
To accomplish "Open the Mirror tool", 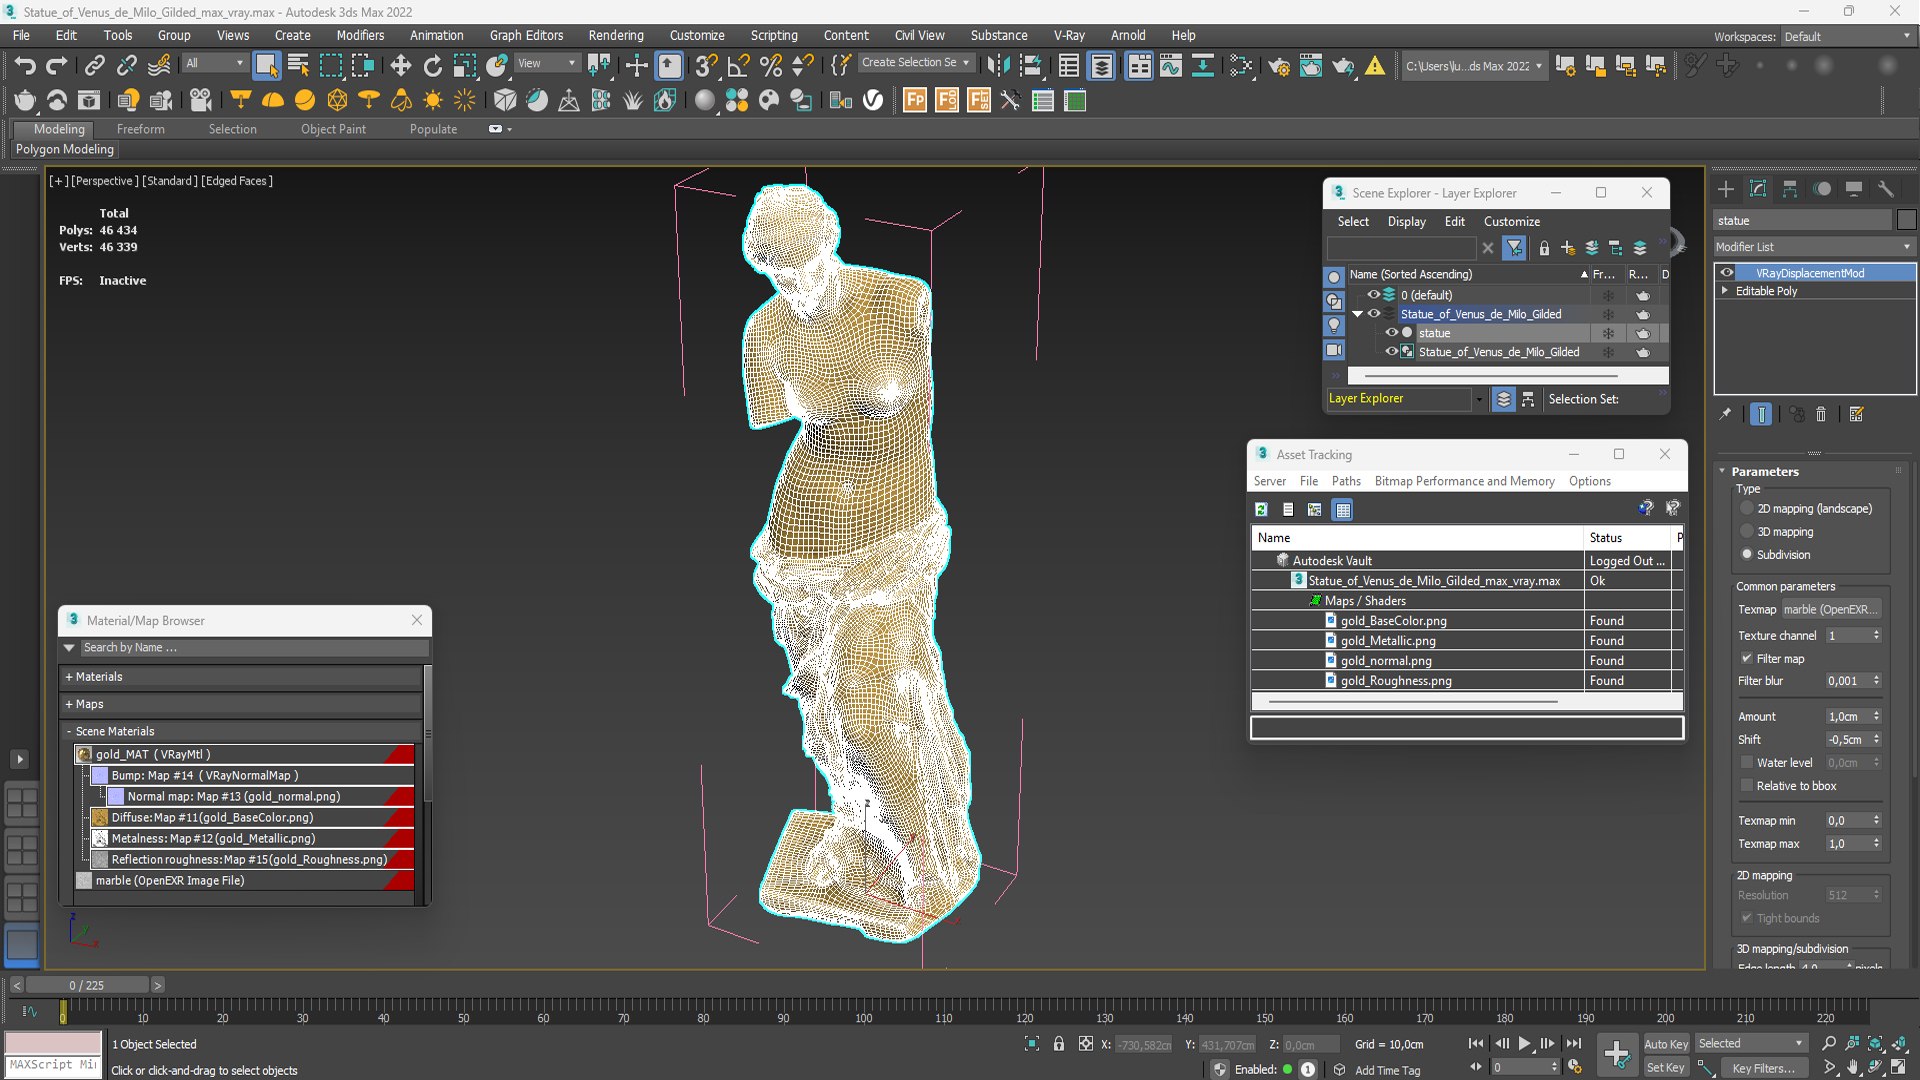I will [x=998, y=66].
